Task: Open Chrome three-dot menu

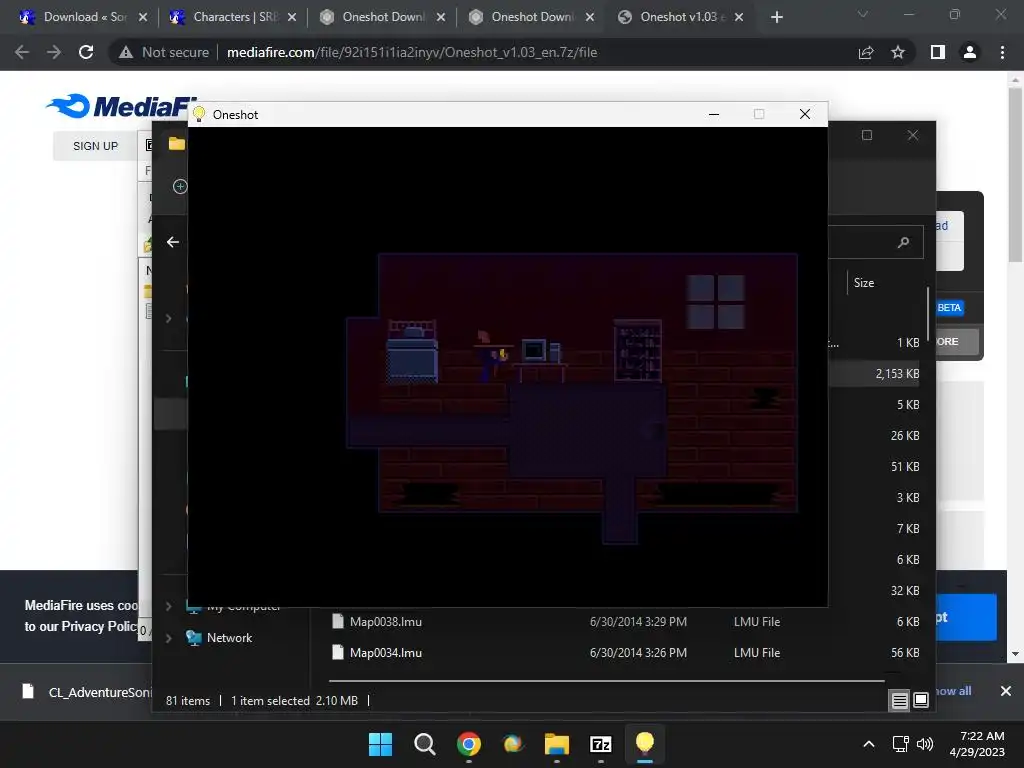Action: (x=1002, y=52)
